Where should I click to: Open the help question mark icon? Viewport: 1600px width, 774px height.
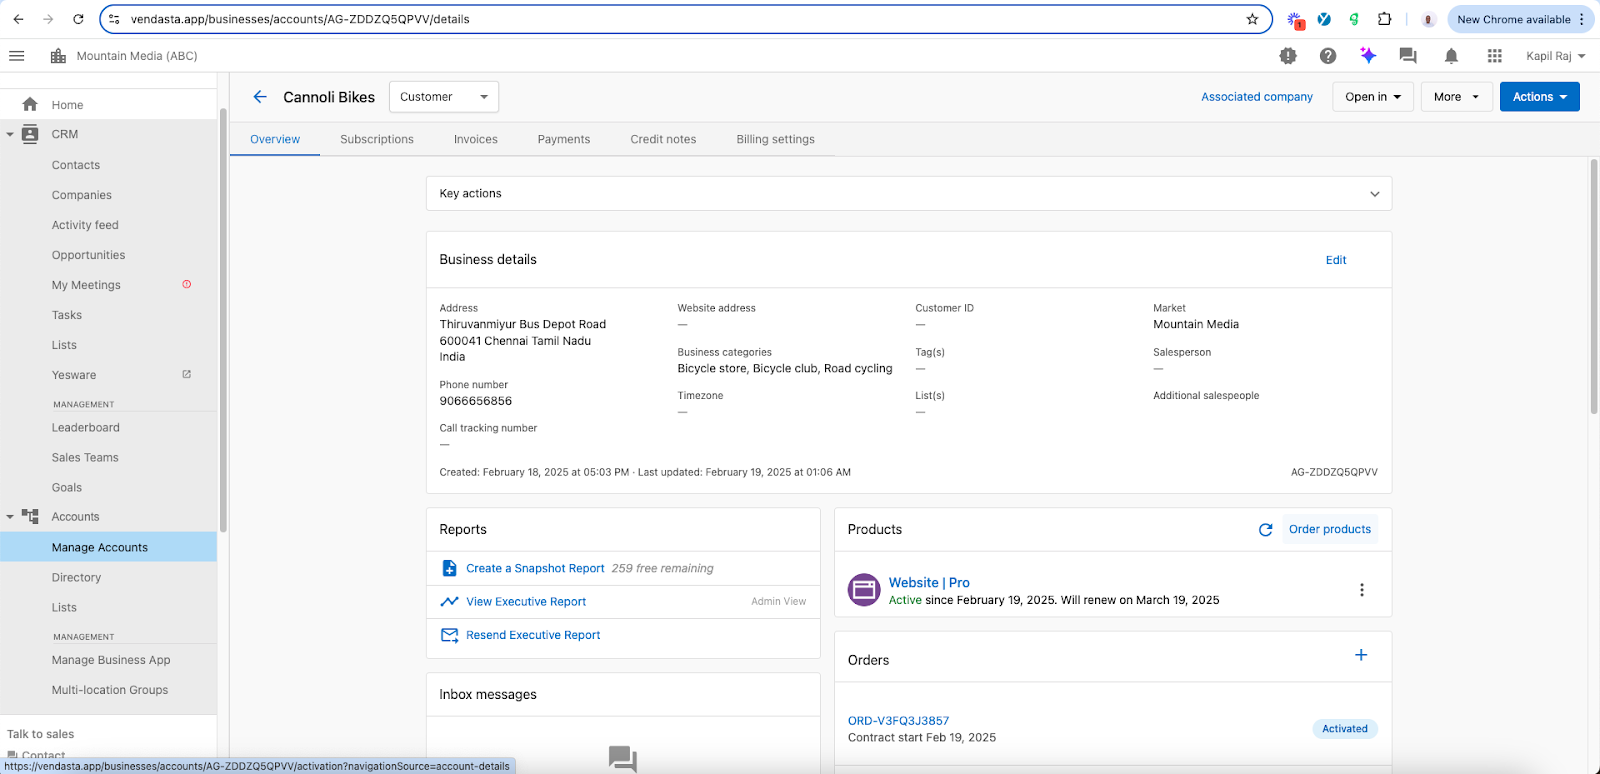[1328, 56]
